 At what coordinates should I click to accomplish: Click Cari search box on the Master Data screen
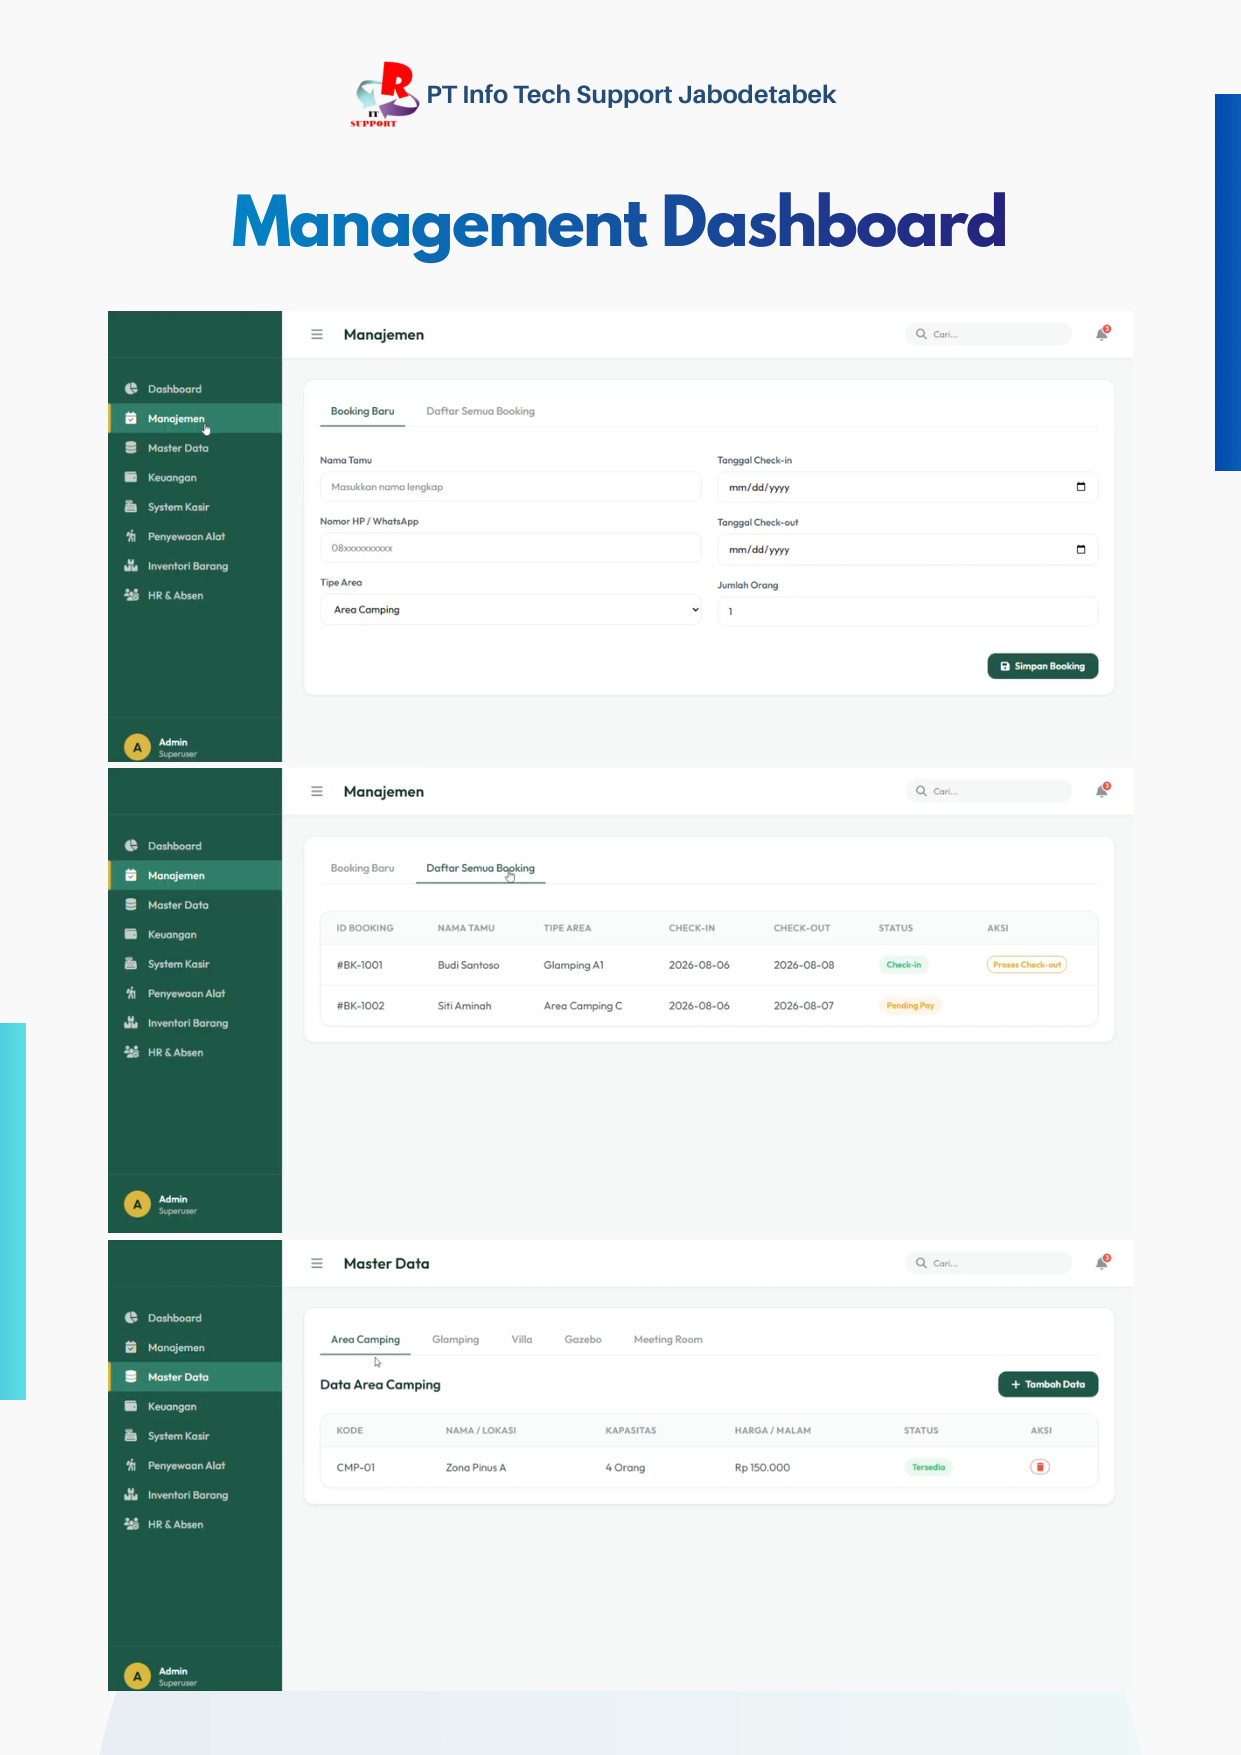[x=988, y=1263]
